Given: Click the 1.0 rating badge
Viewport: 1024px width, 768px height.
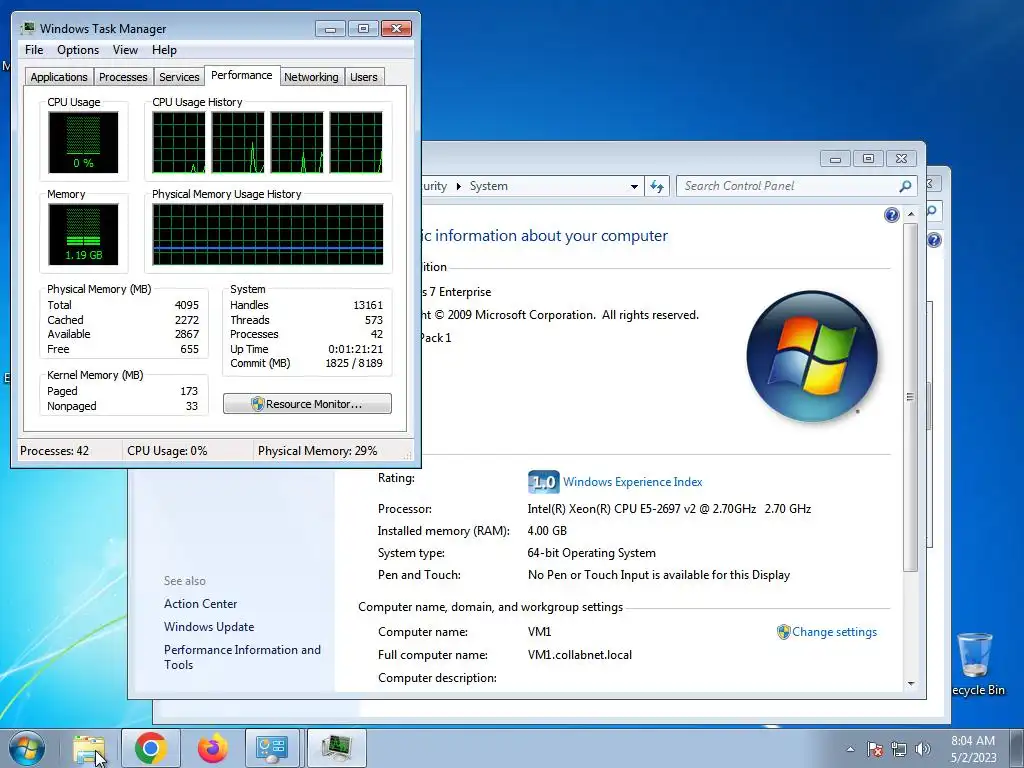Looking at the screenshot, I should 543,482.
